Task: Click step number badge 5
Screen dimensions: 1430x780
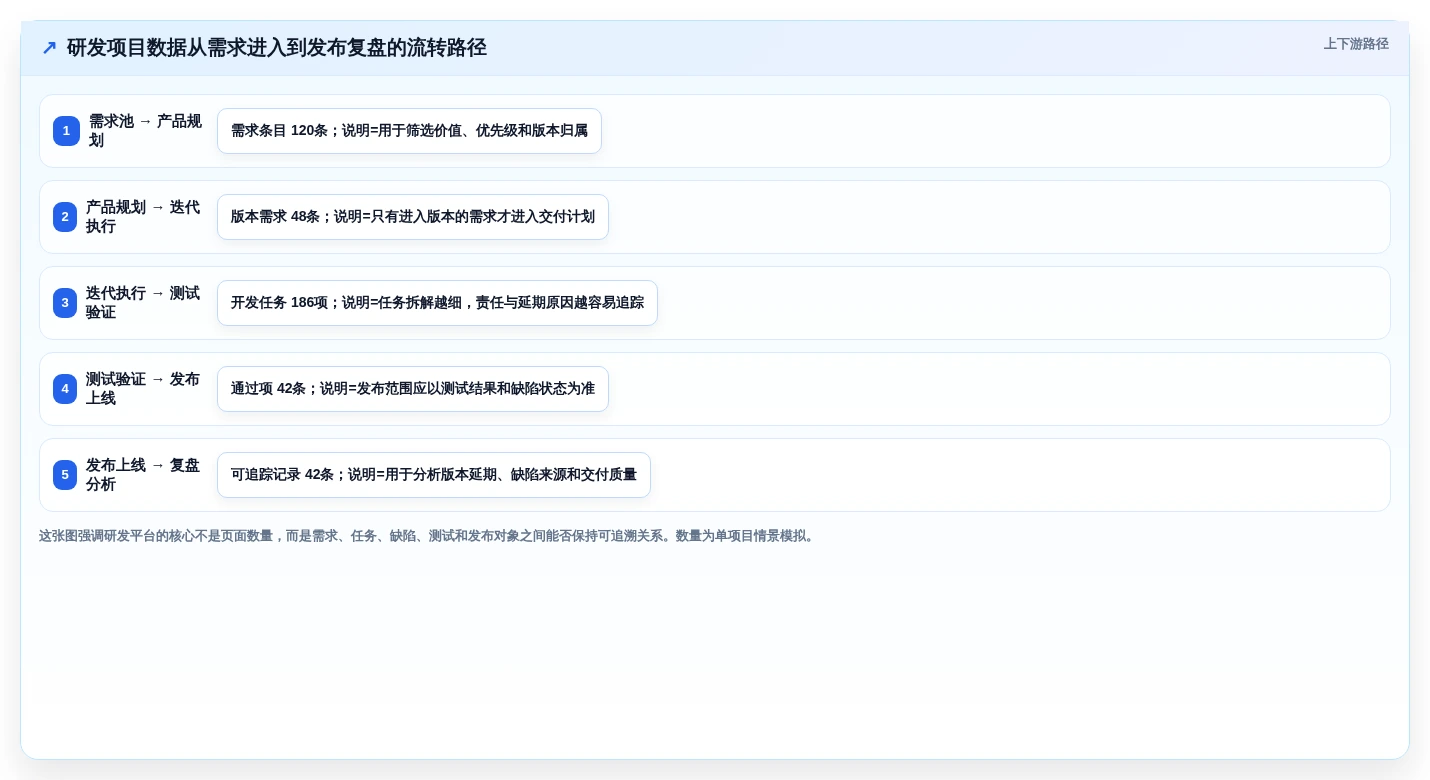Action: [65, 475]
